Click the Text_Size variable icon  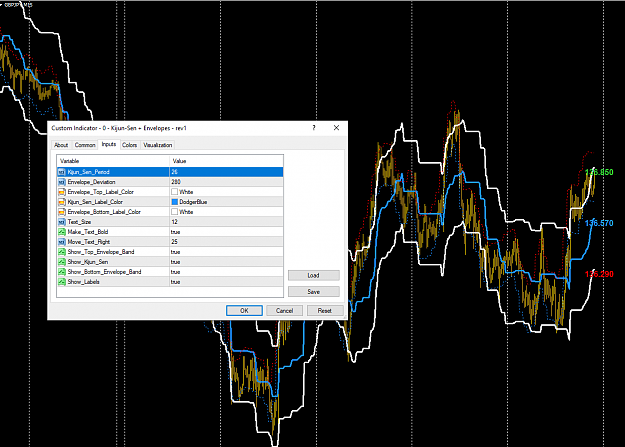[x=62, y=222]
